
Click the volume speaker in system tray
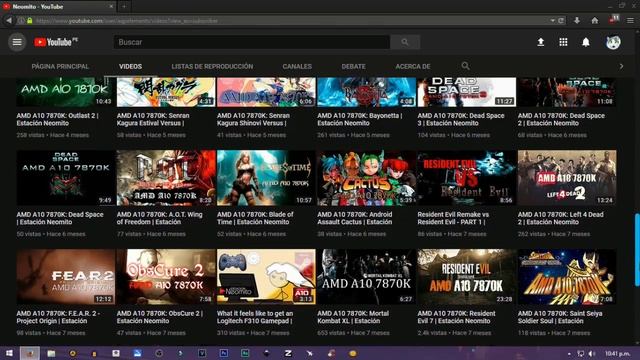[x=591, y=353]
